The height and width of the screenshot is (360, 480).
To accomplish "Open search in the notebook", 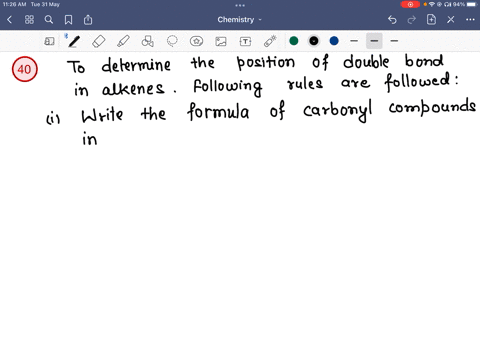I will 49,20.
